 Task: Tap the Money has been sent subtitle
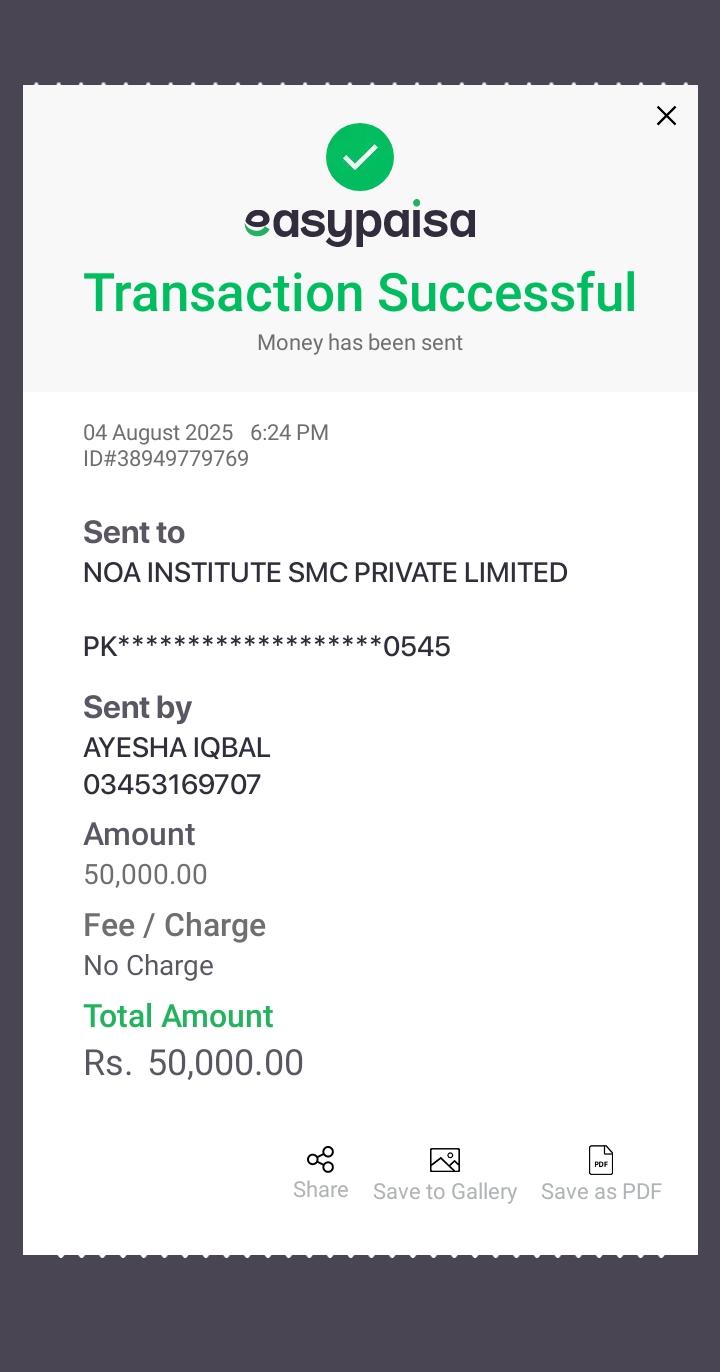coord(360,343)
